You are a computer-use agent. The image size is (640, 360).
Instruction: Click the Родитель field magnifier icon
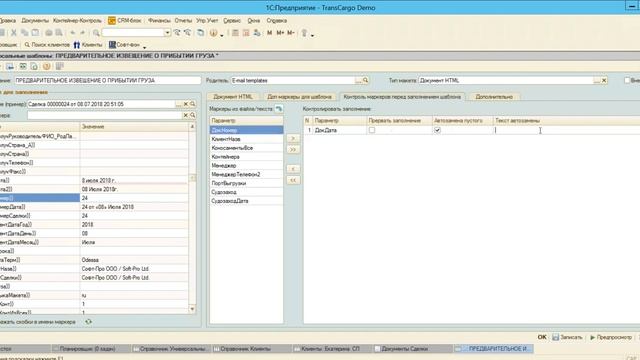pyautogui.click(x=366, y=80)
